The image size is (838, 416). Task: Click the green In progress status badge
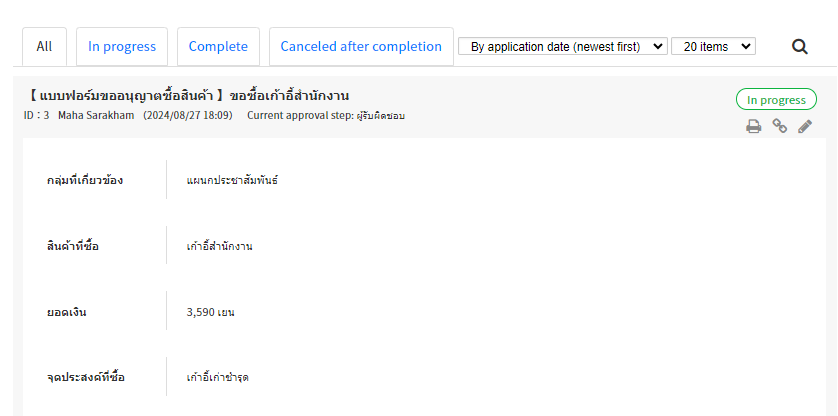pos(776,100)
